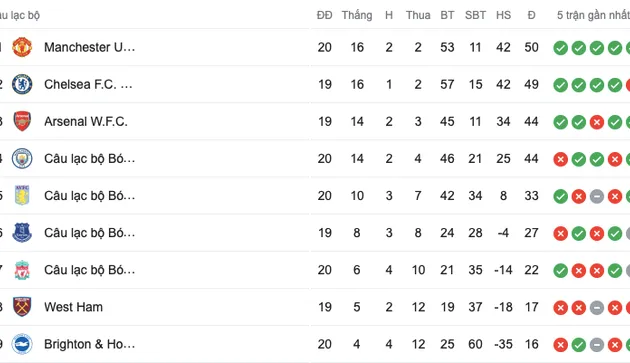
Task: Click Arsenal's red loss result icon
Action: click(597, 122)
